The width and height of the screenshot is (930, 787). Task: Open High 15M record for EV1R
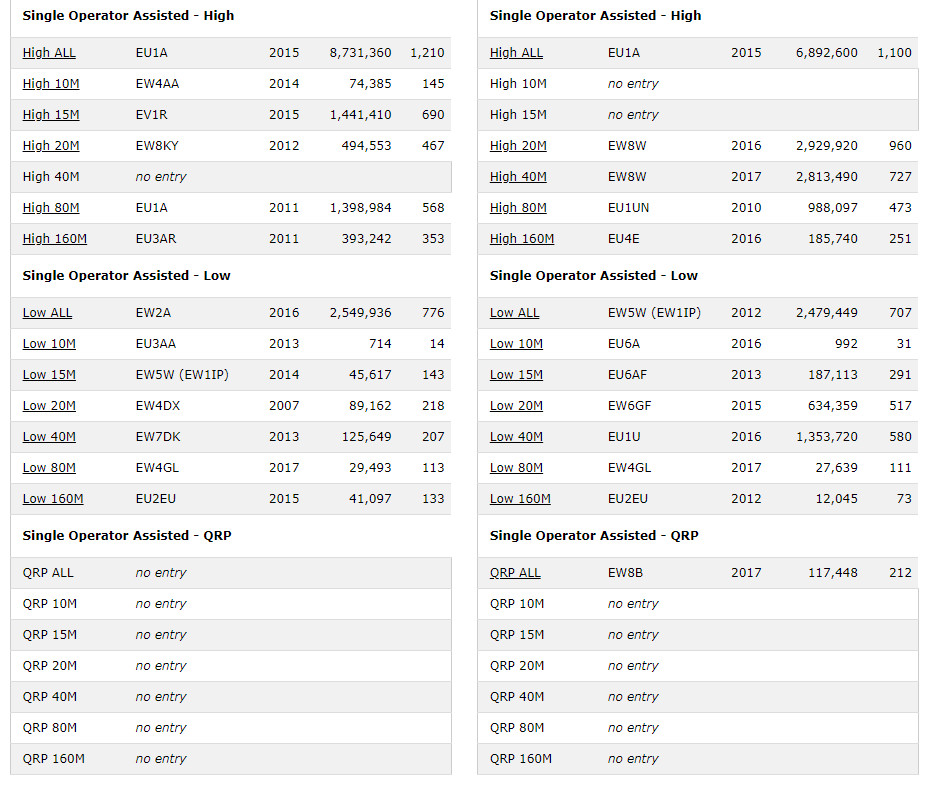(51, 115)
